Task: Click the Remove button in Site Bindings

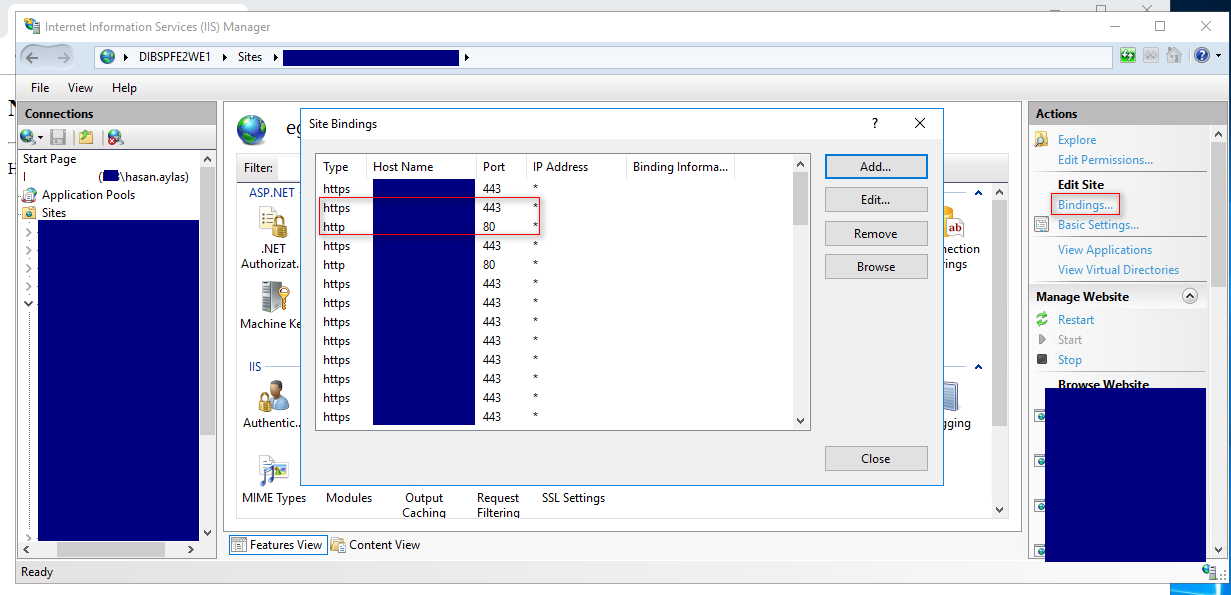Action: click(x=876, y=233)
